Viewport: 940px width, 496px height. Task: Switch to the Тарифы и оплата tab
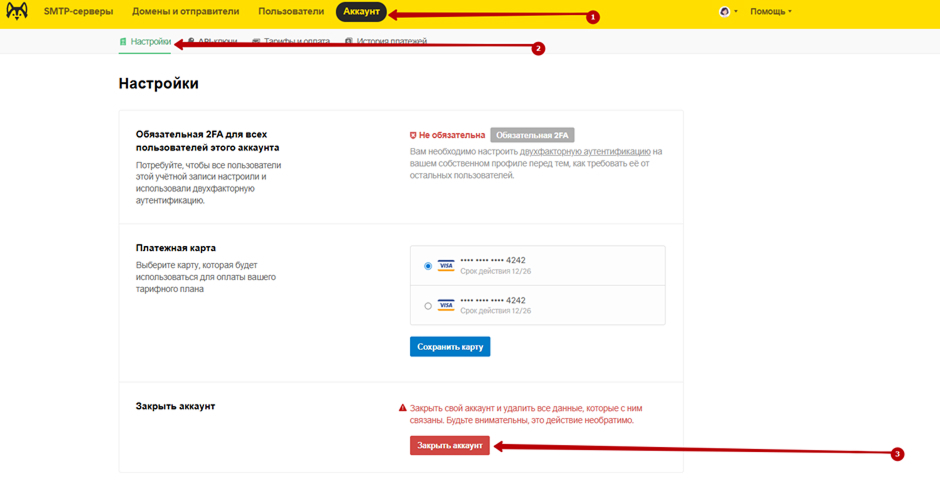[296, 42]
